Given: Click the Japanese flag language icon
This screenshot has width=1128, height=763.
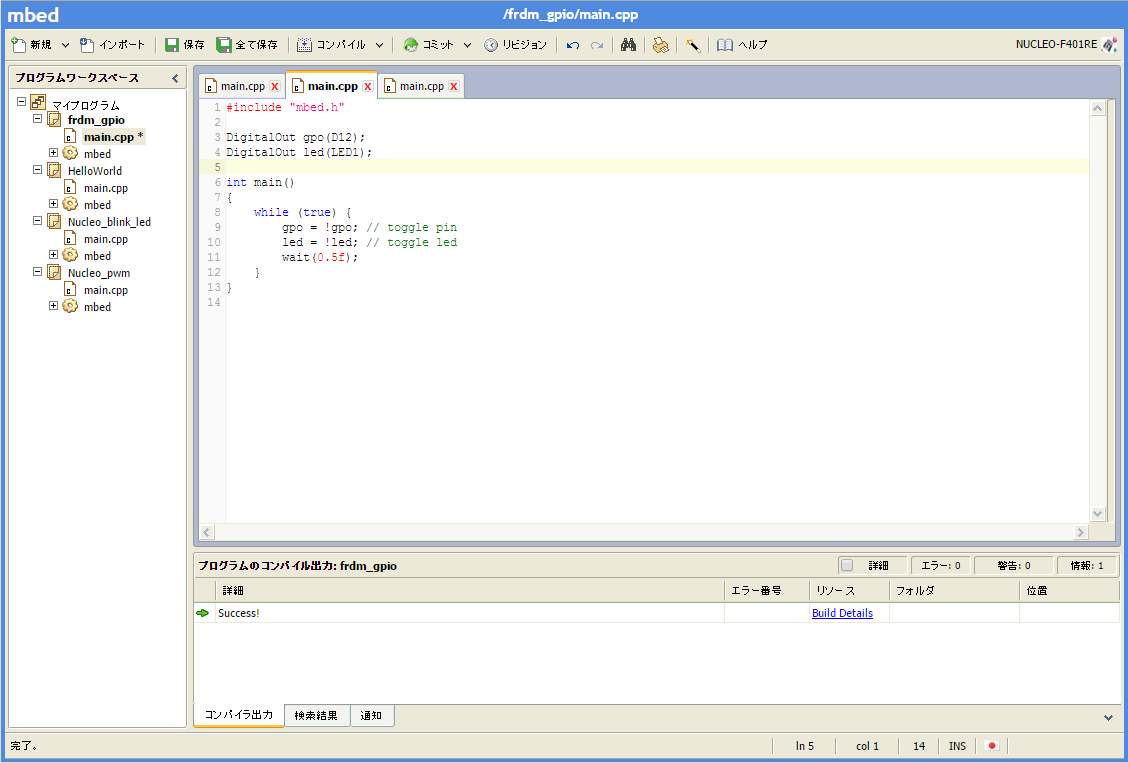Looking at the screenshot, I should [992, 746].
